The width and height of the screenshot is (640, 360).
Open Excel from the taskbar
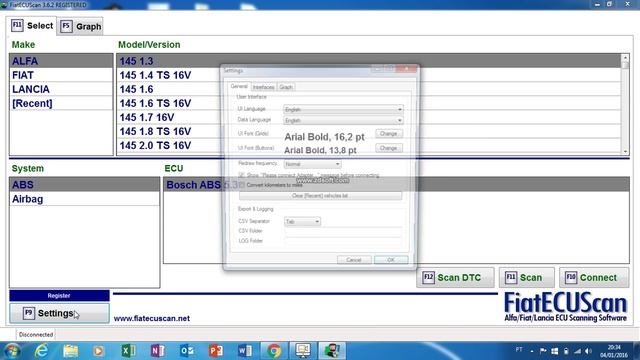tap(129, 351)
